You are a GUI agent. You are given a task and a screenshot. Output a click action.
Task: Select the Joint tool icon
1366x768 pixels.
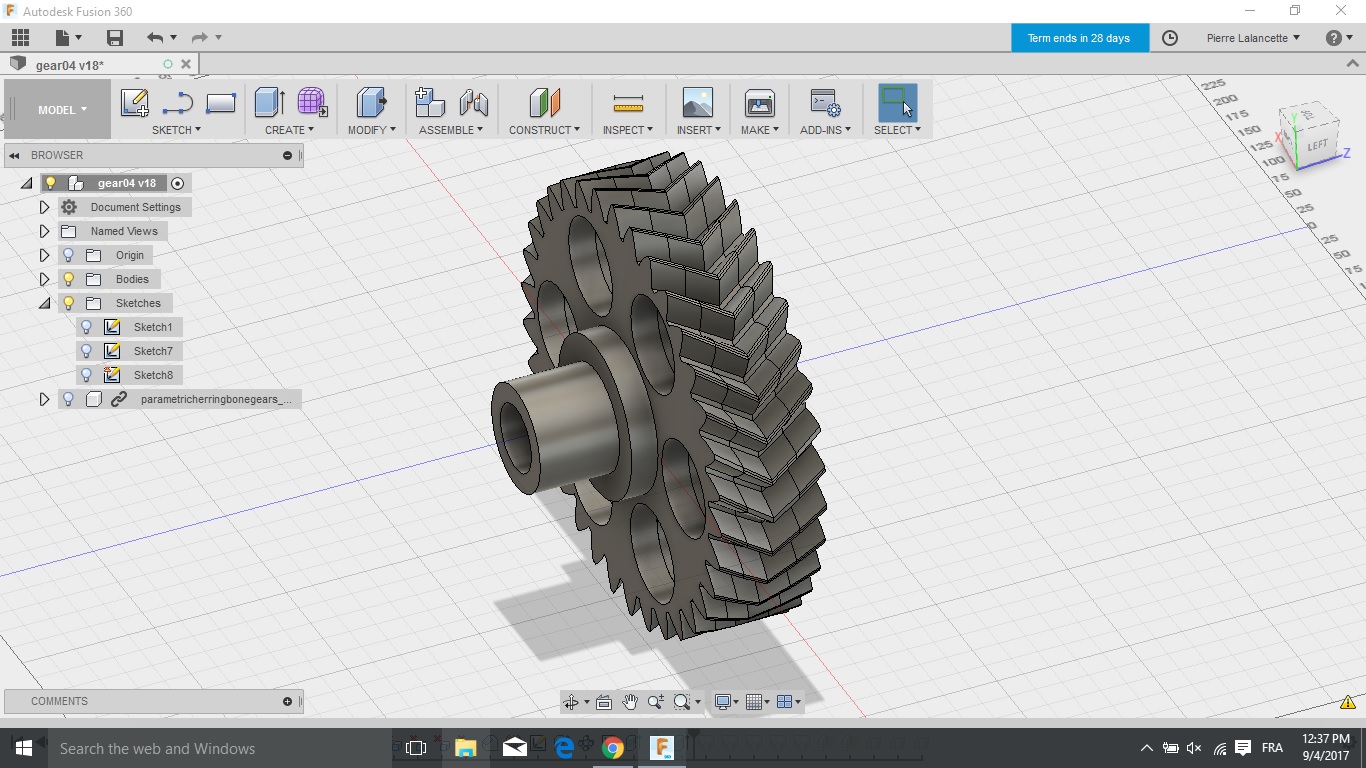(474, 102)
